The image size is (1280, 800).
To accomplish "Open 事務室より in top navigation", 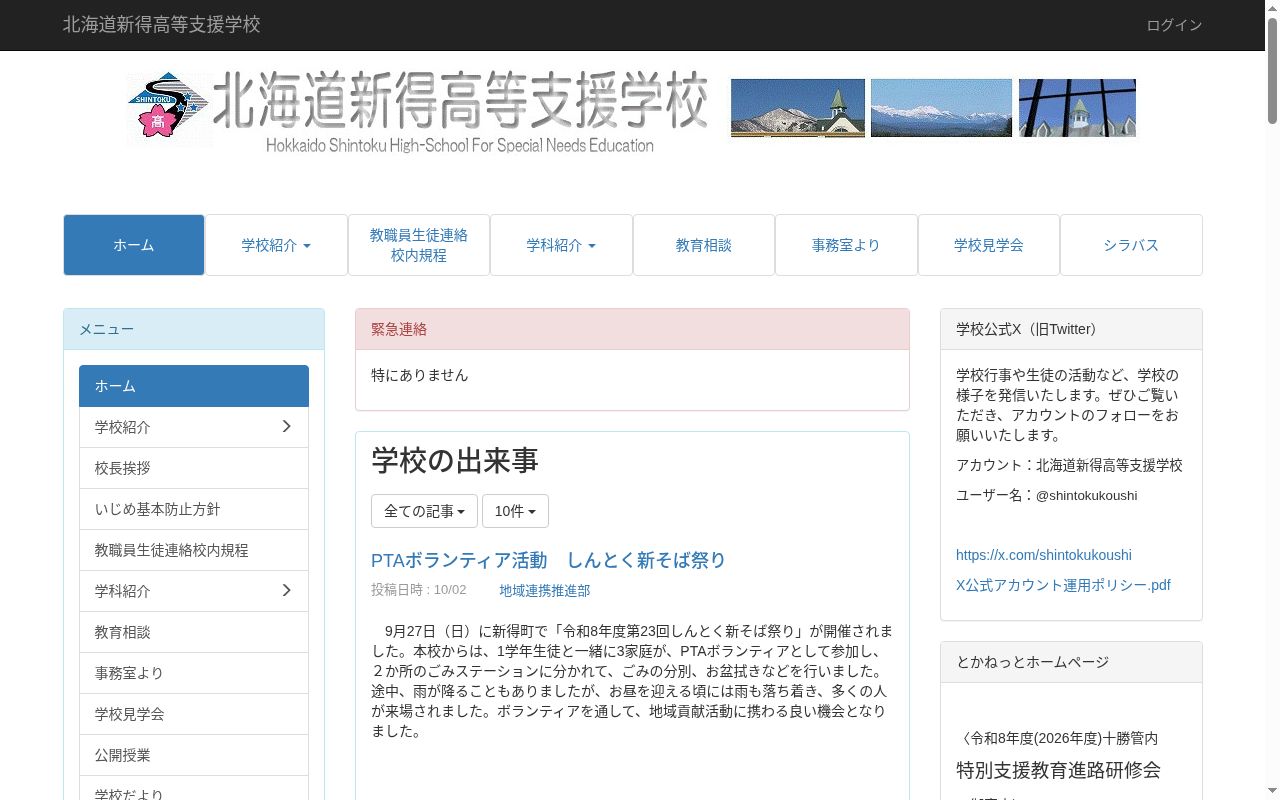I will pos(846,245).
